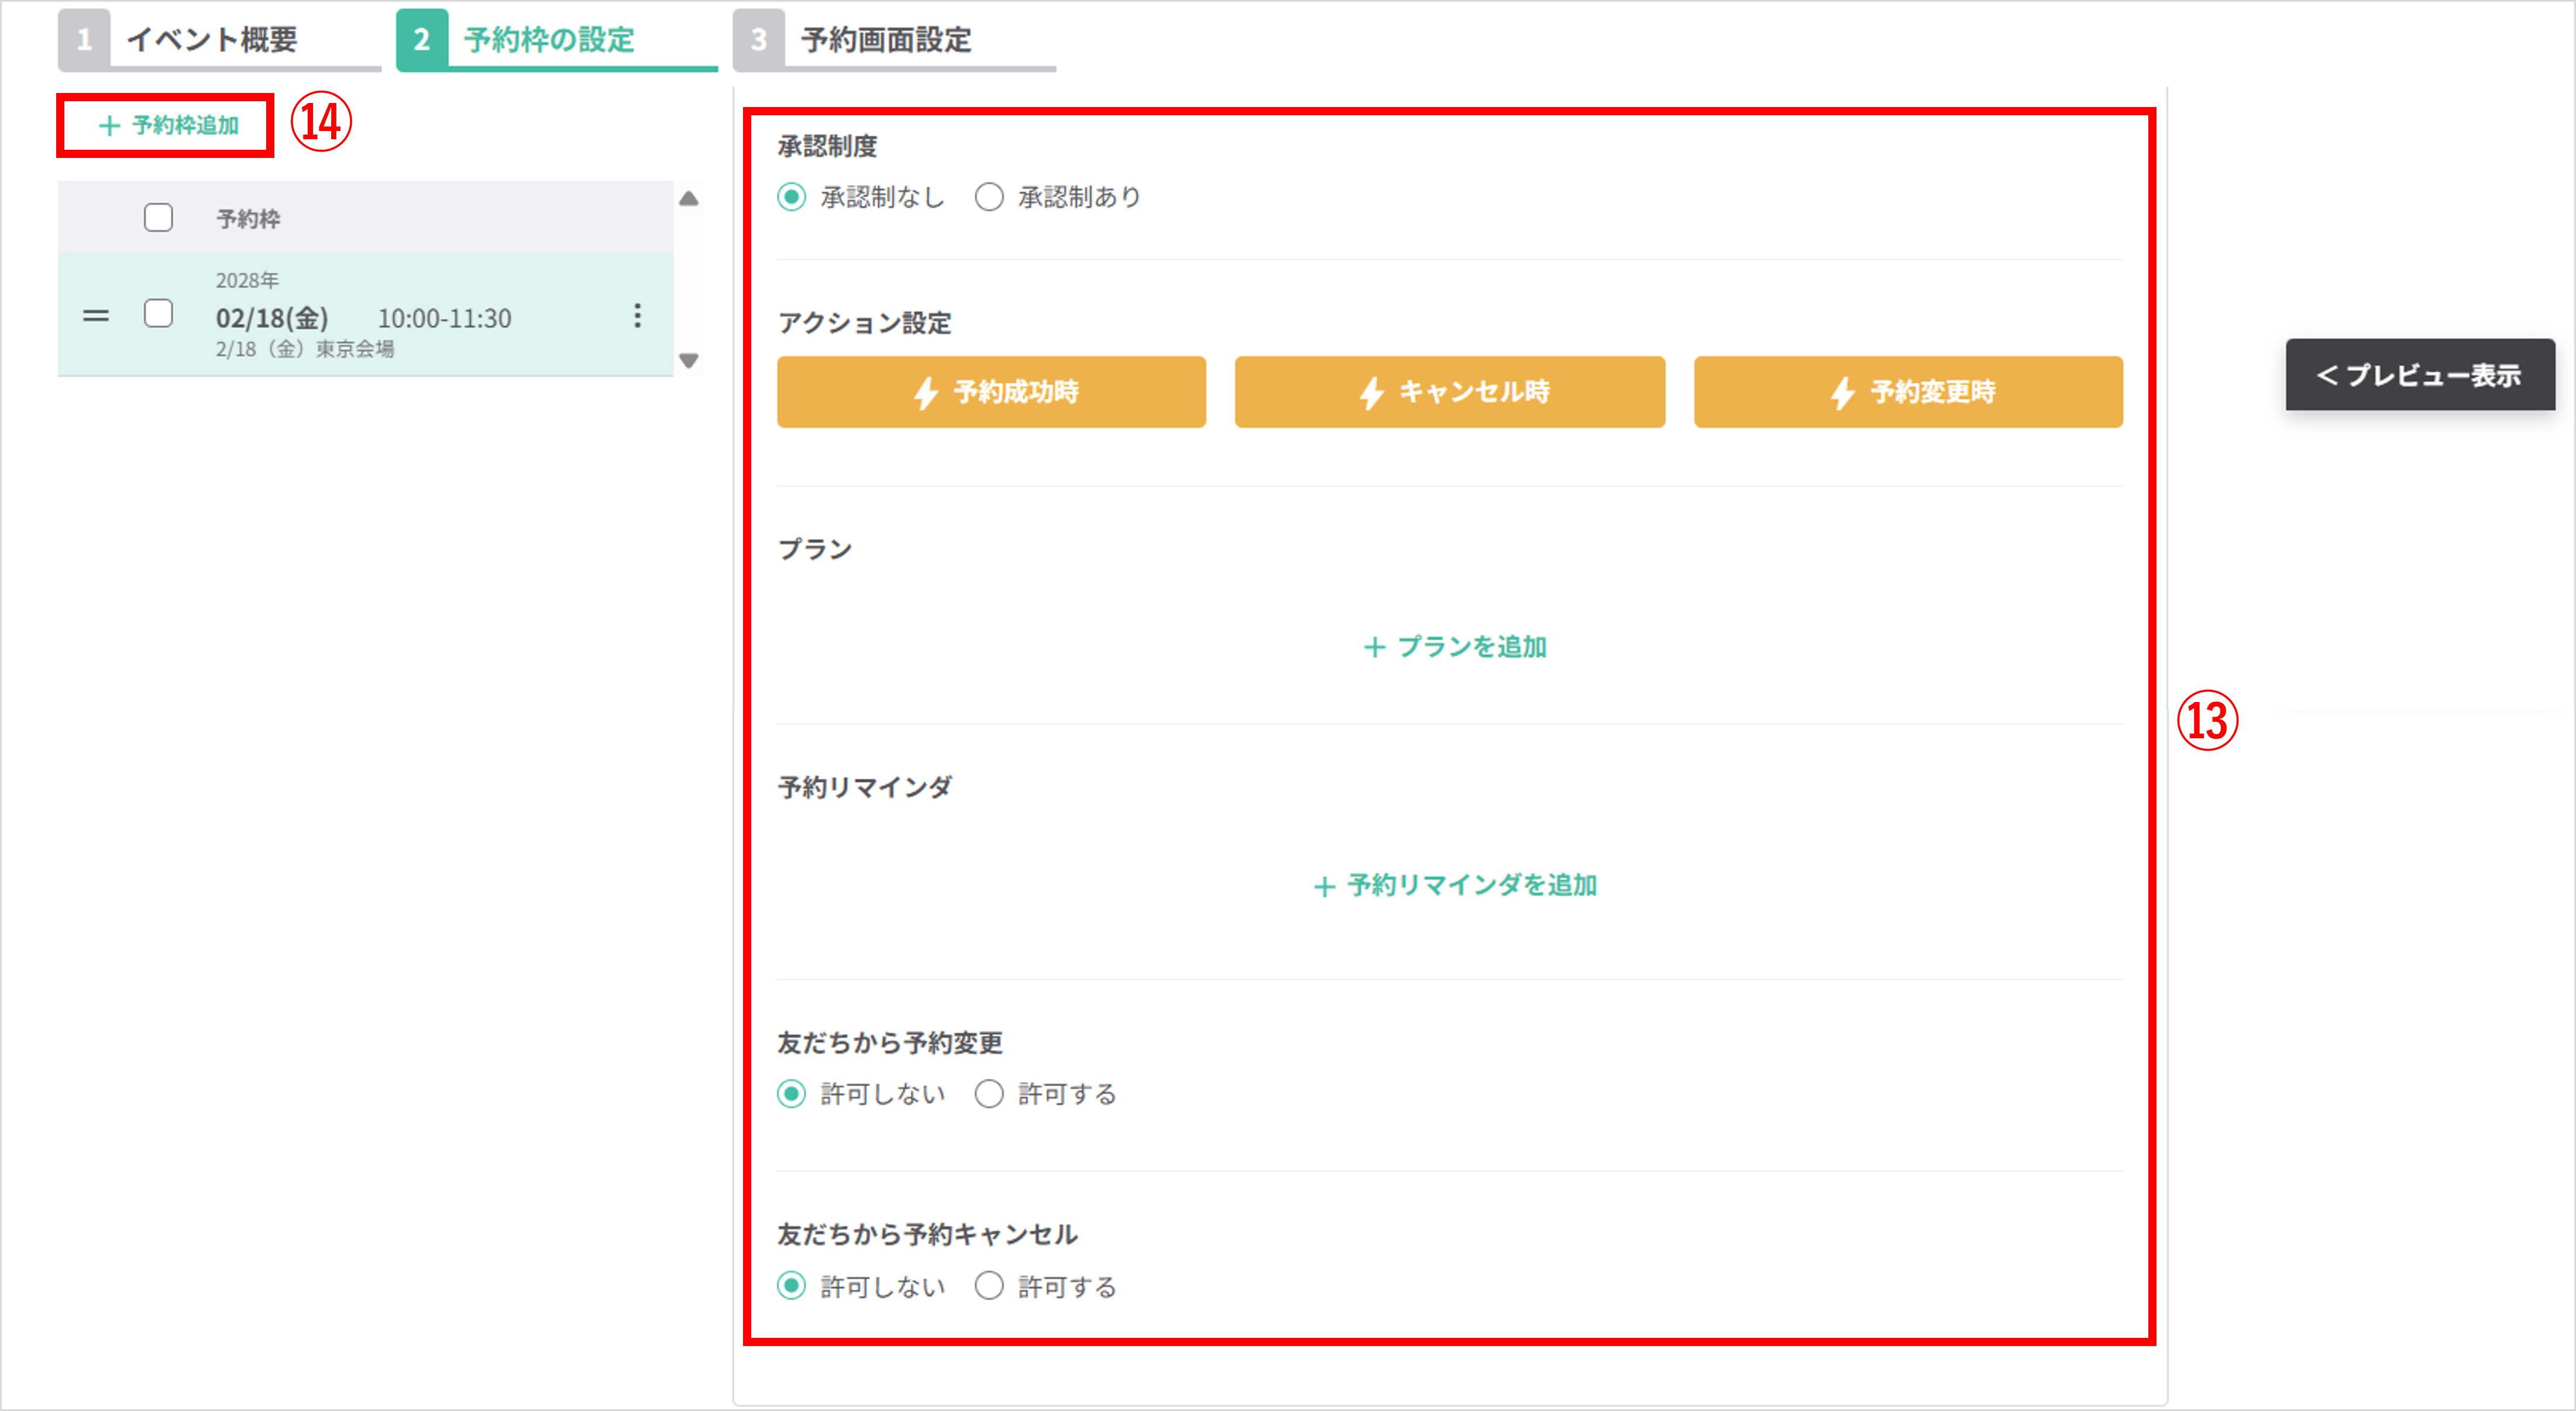Open the three-dot menu of 02/18 slot
Viewport: 2576px width, 1411px height.
tap(637, 316)
